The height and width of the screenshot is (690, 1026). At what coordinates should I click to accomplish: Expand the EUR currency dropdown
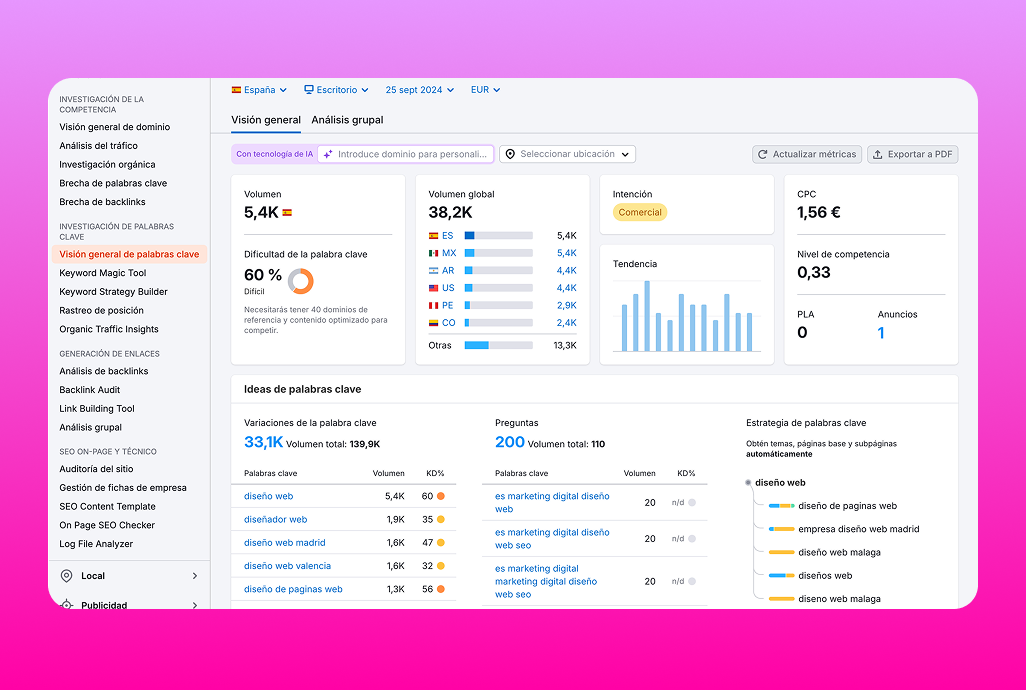click(x=484, y=89)
